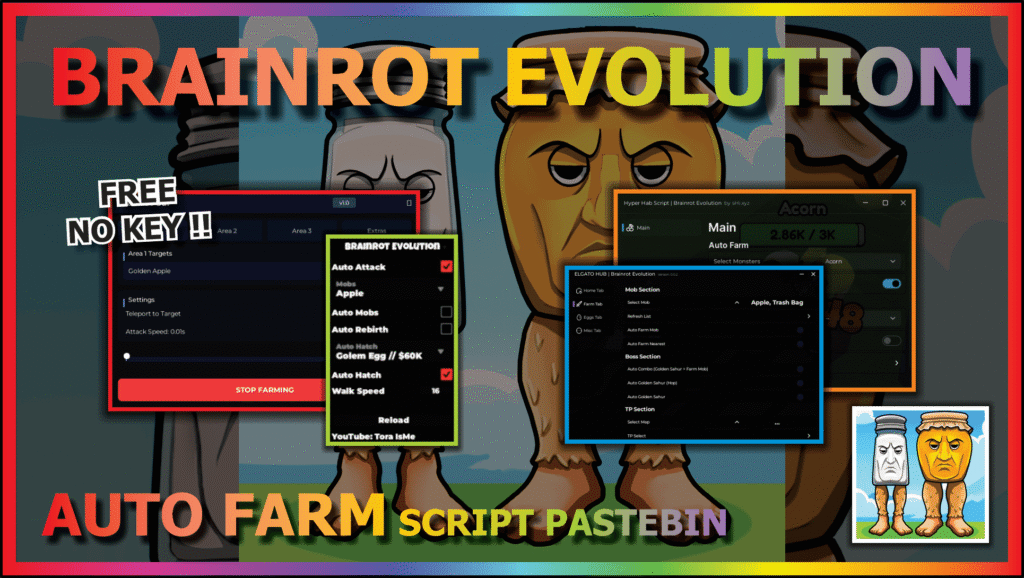Switch off the blue enabled toggle in Hyper Hab

click(x=891, y=283)
